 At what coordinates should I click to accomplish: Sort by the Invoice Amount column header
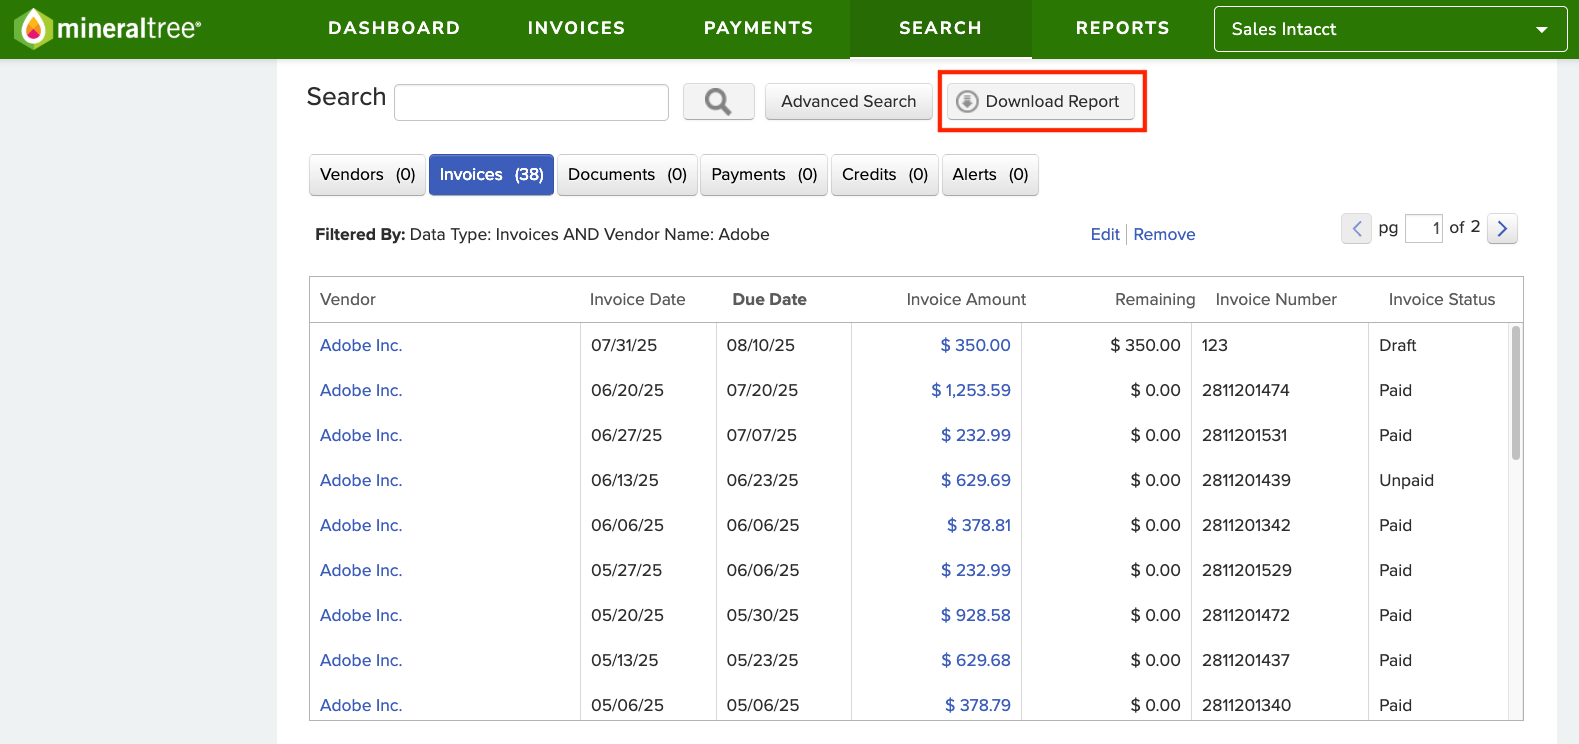coord(966,299)
